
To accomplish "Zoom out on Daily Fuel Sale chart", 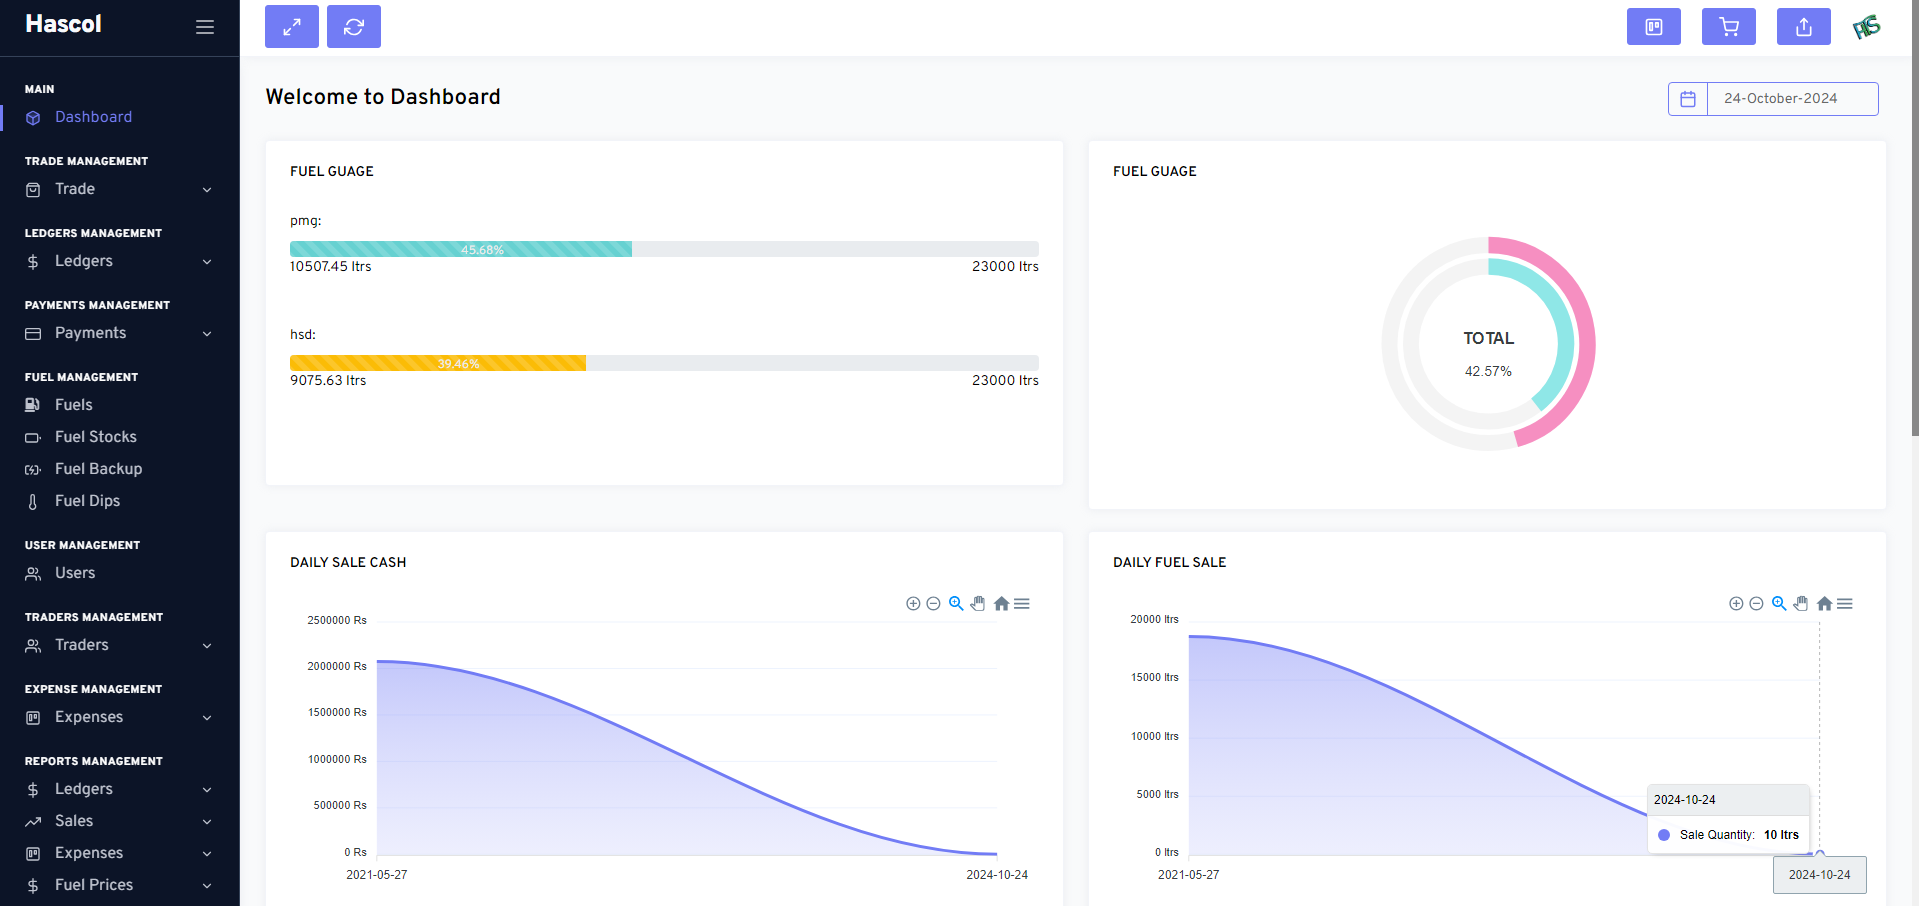I will pyautogui.click(x=1756, y=604).
